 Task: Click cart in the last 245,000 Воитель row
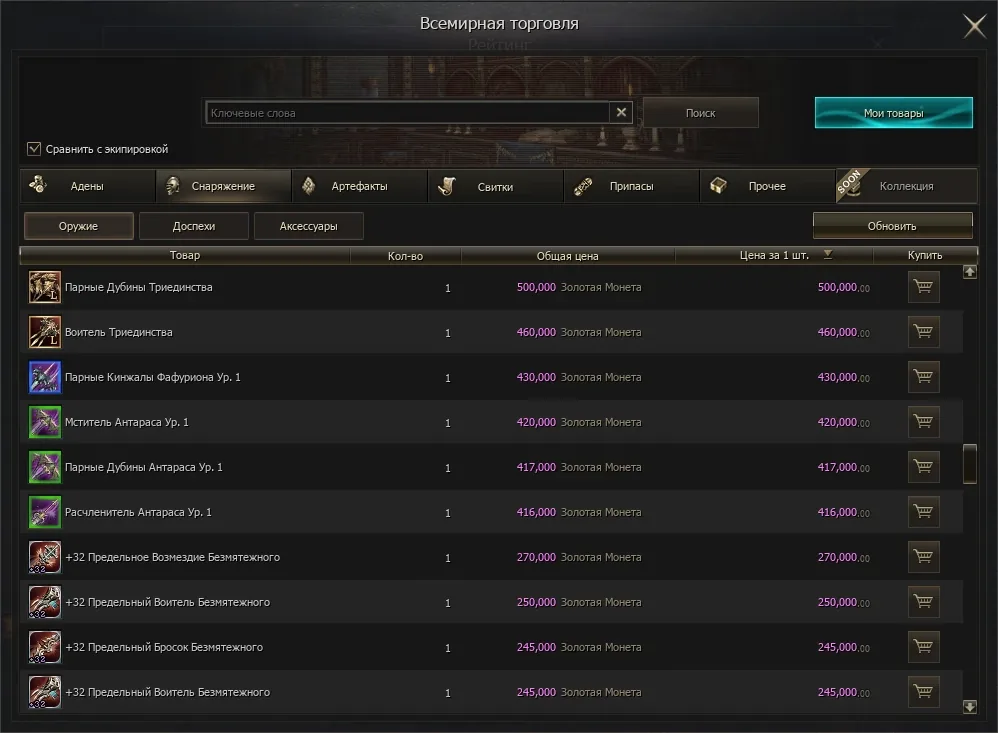click(x=923, y=692)
